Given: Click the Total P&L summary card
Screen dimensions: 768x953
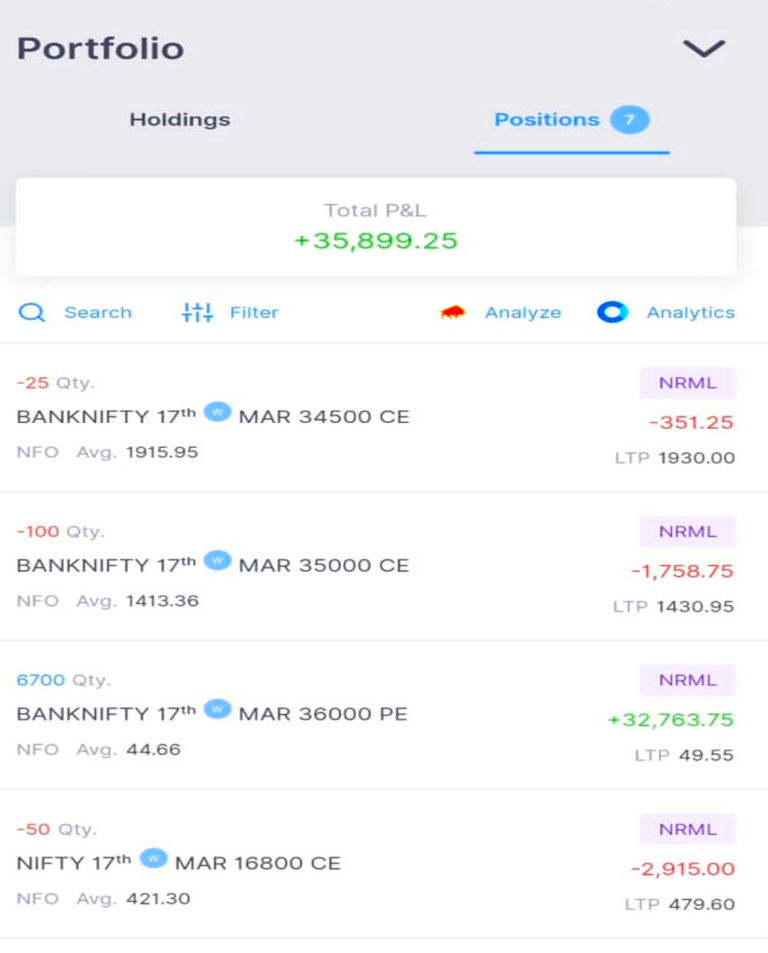Looking at the screenshot, I should pos(376,227).
